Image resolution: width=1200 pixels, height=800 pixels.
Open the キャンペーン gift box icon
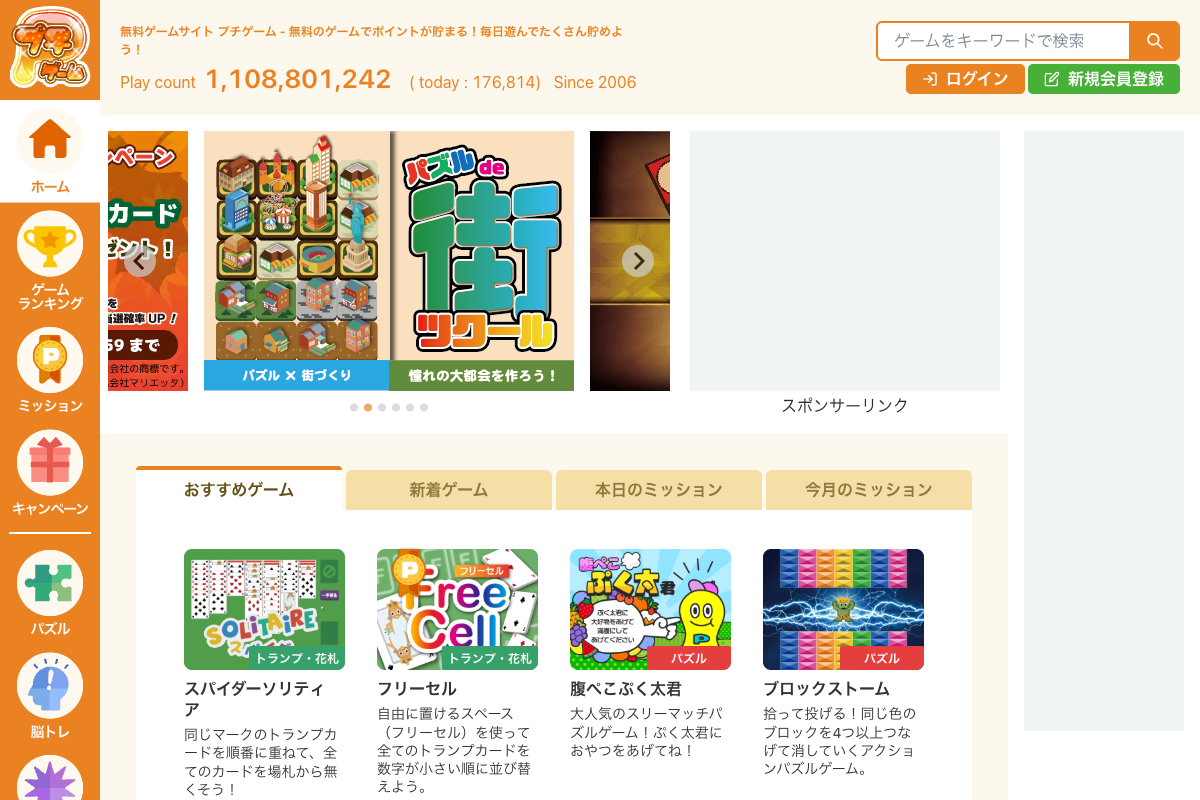point(50,463)
